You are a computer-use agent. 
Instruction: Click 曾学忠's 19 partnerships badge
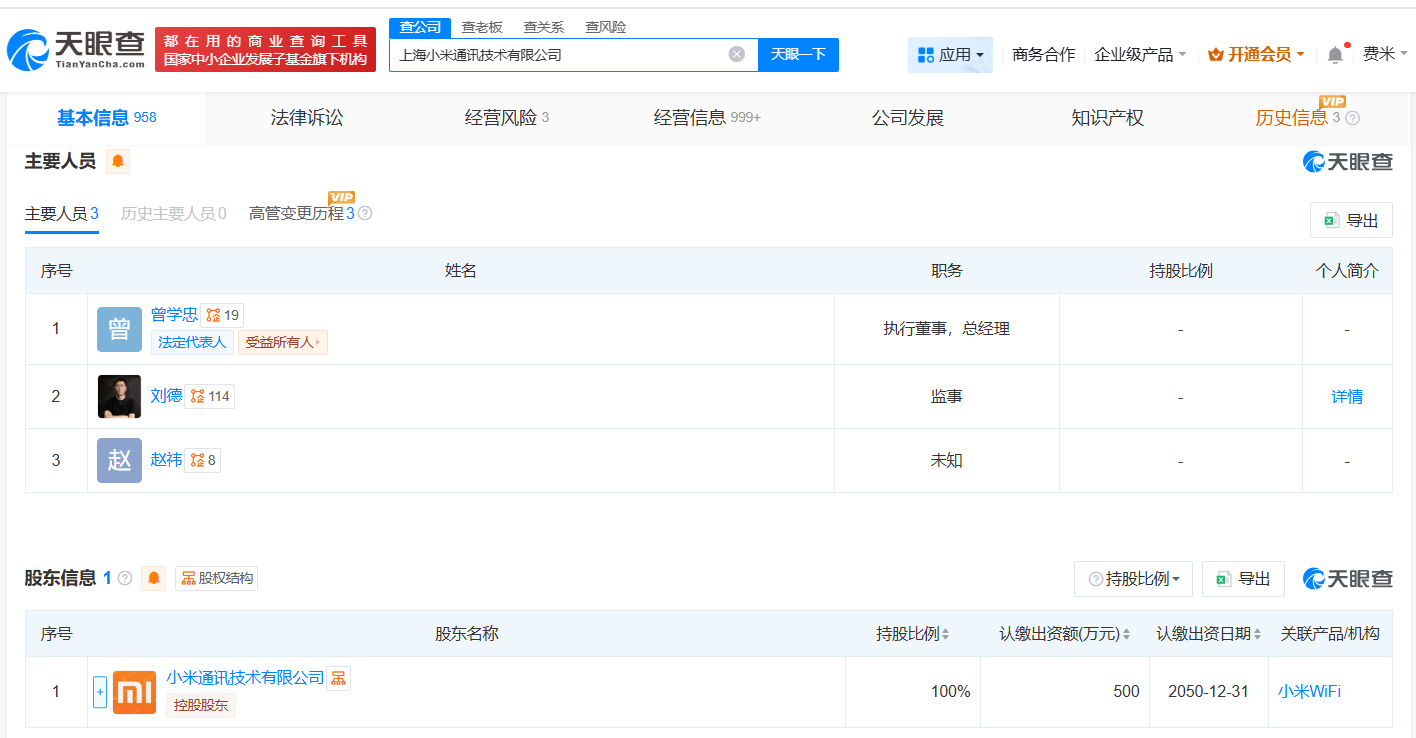coord(223,314)
